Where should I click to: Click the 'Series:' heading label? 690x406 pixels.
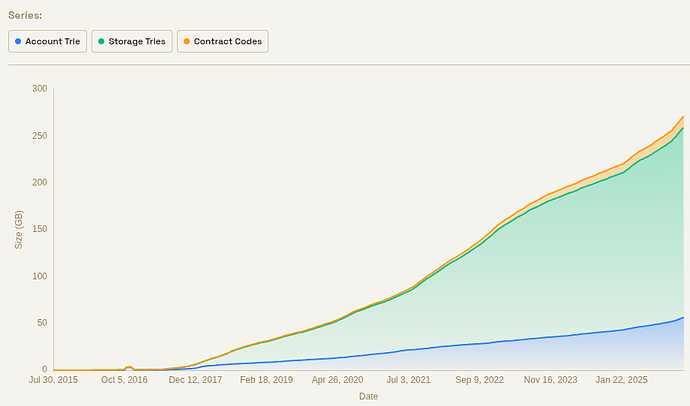click(25, 15)
